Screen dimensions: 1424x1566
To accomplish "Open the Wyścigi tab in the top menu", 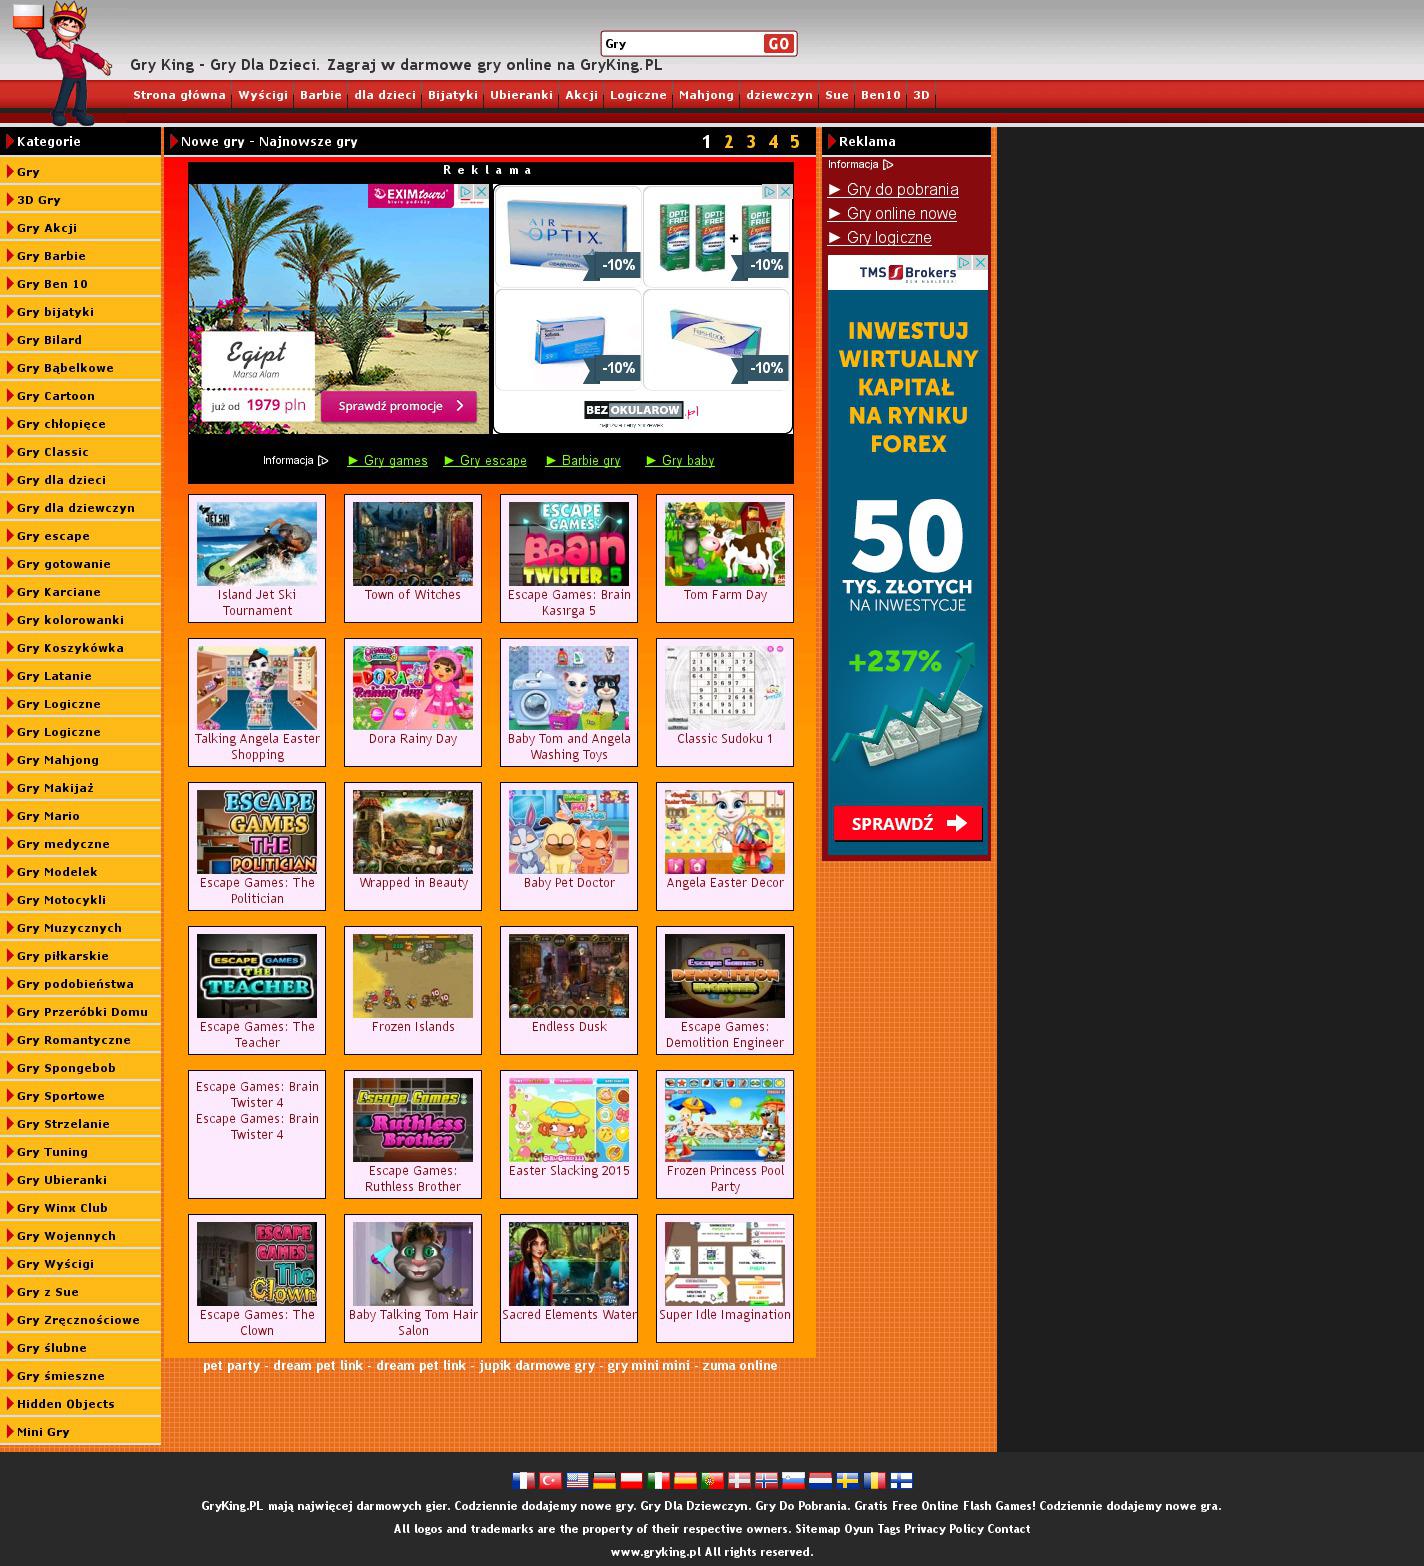I will (x=263, y=95).
